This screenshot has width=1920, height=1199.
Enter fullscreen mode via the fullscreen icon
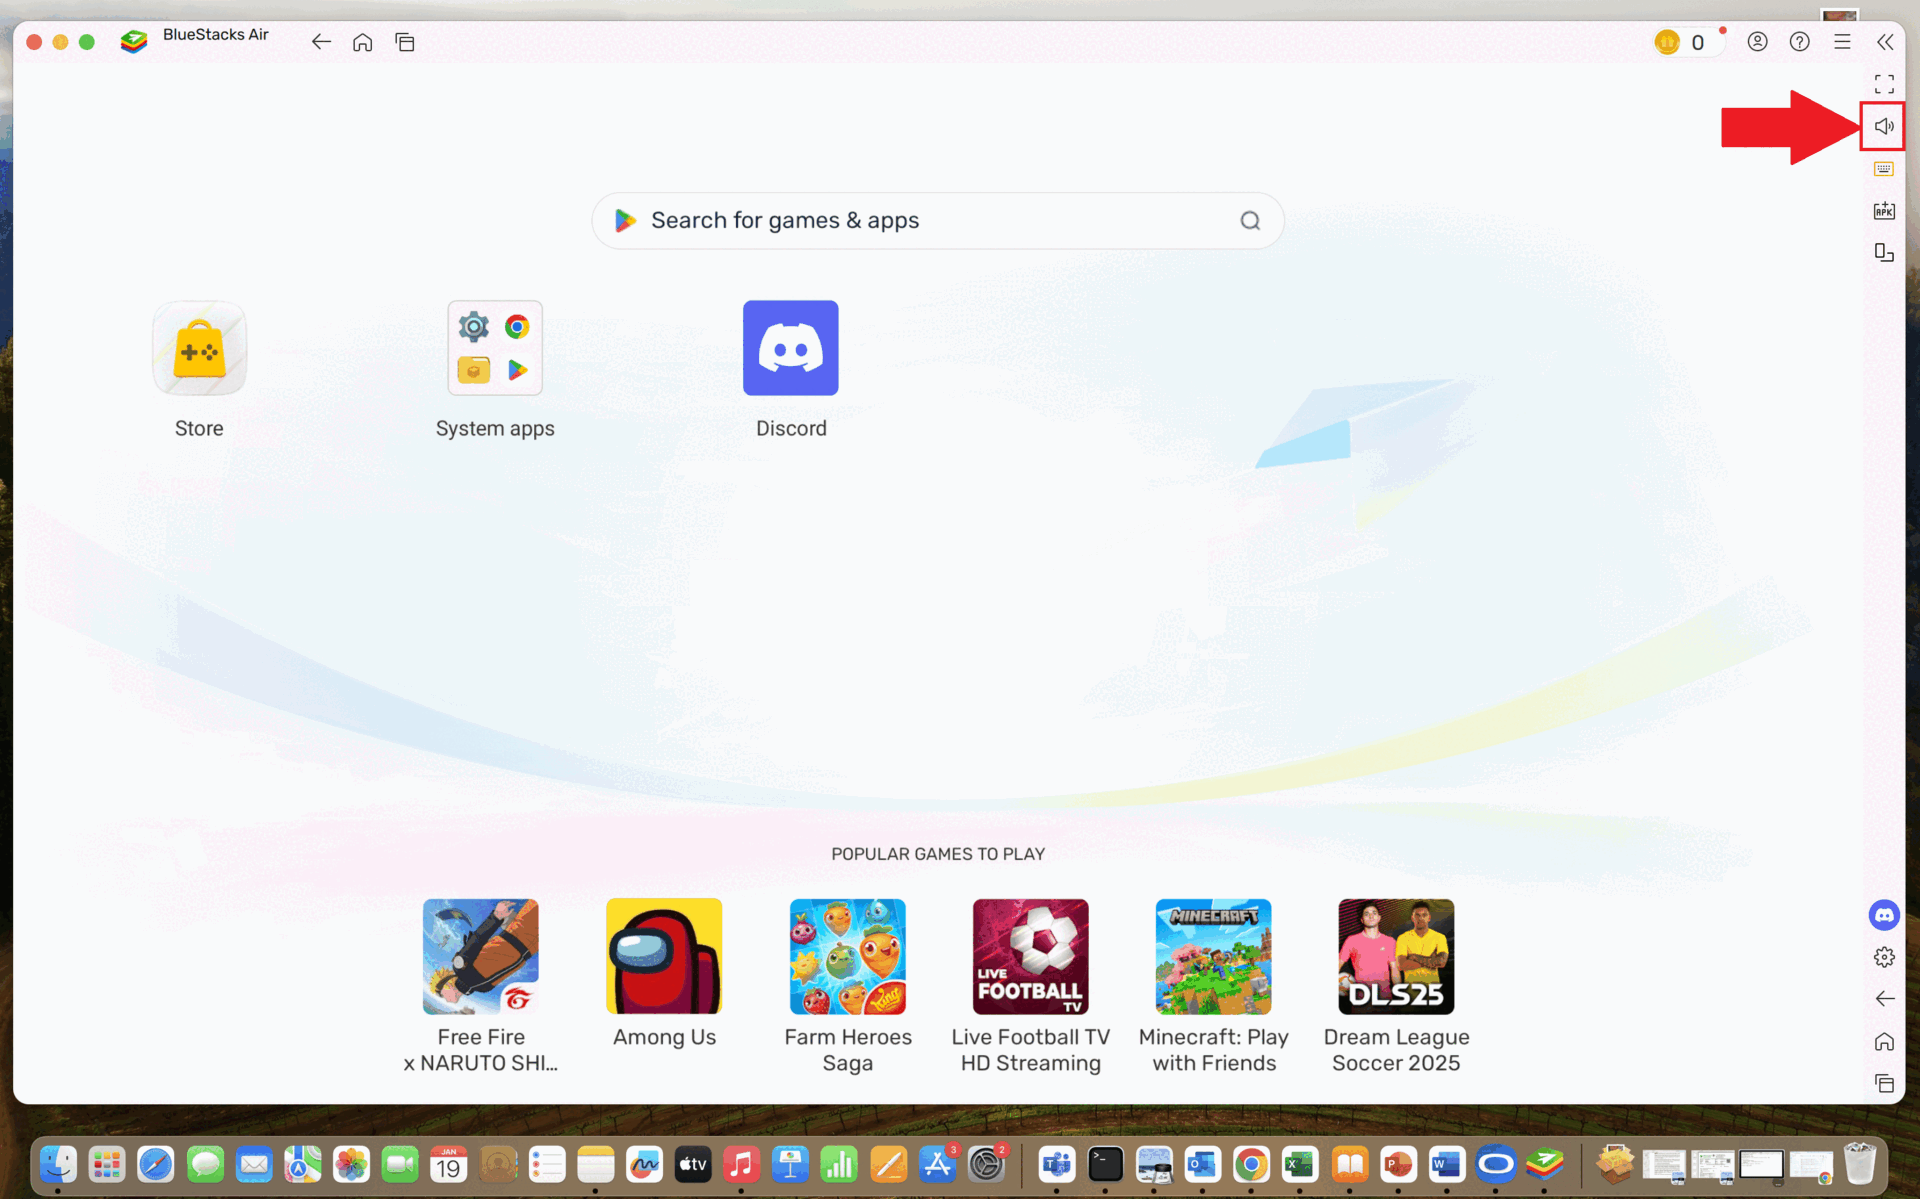coord(1884,84)
